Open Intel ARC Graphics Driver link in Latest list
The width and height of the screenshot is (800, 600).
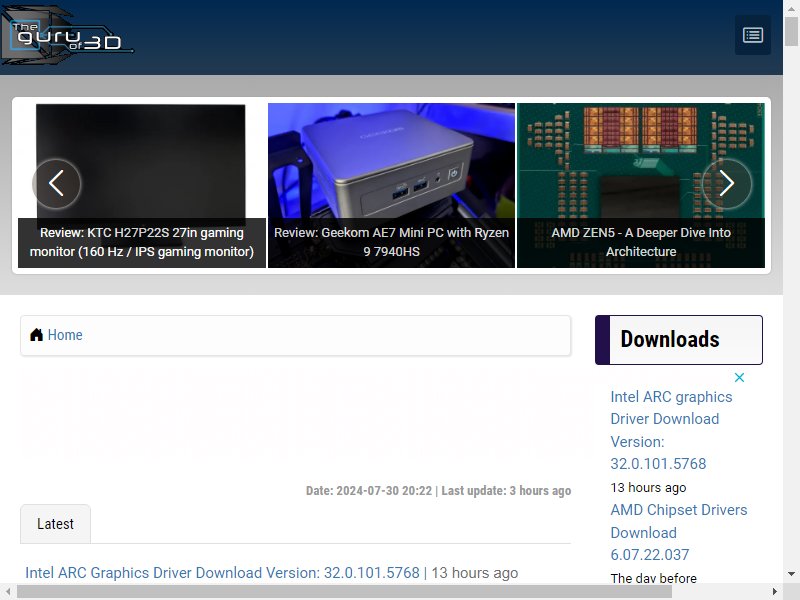(222, 572)
